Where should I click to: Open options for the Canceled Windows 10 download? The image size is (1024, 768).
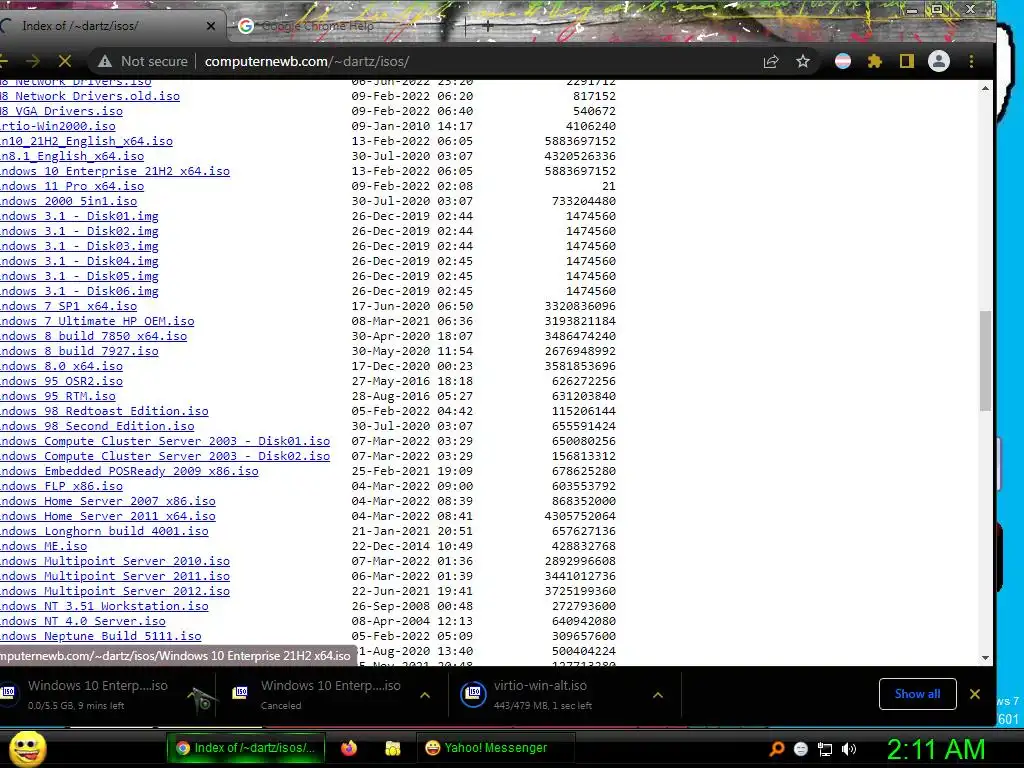pyautogui.click(x=425, y=695)
